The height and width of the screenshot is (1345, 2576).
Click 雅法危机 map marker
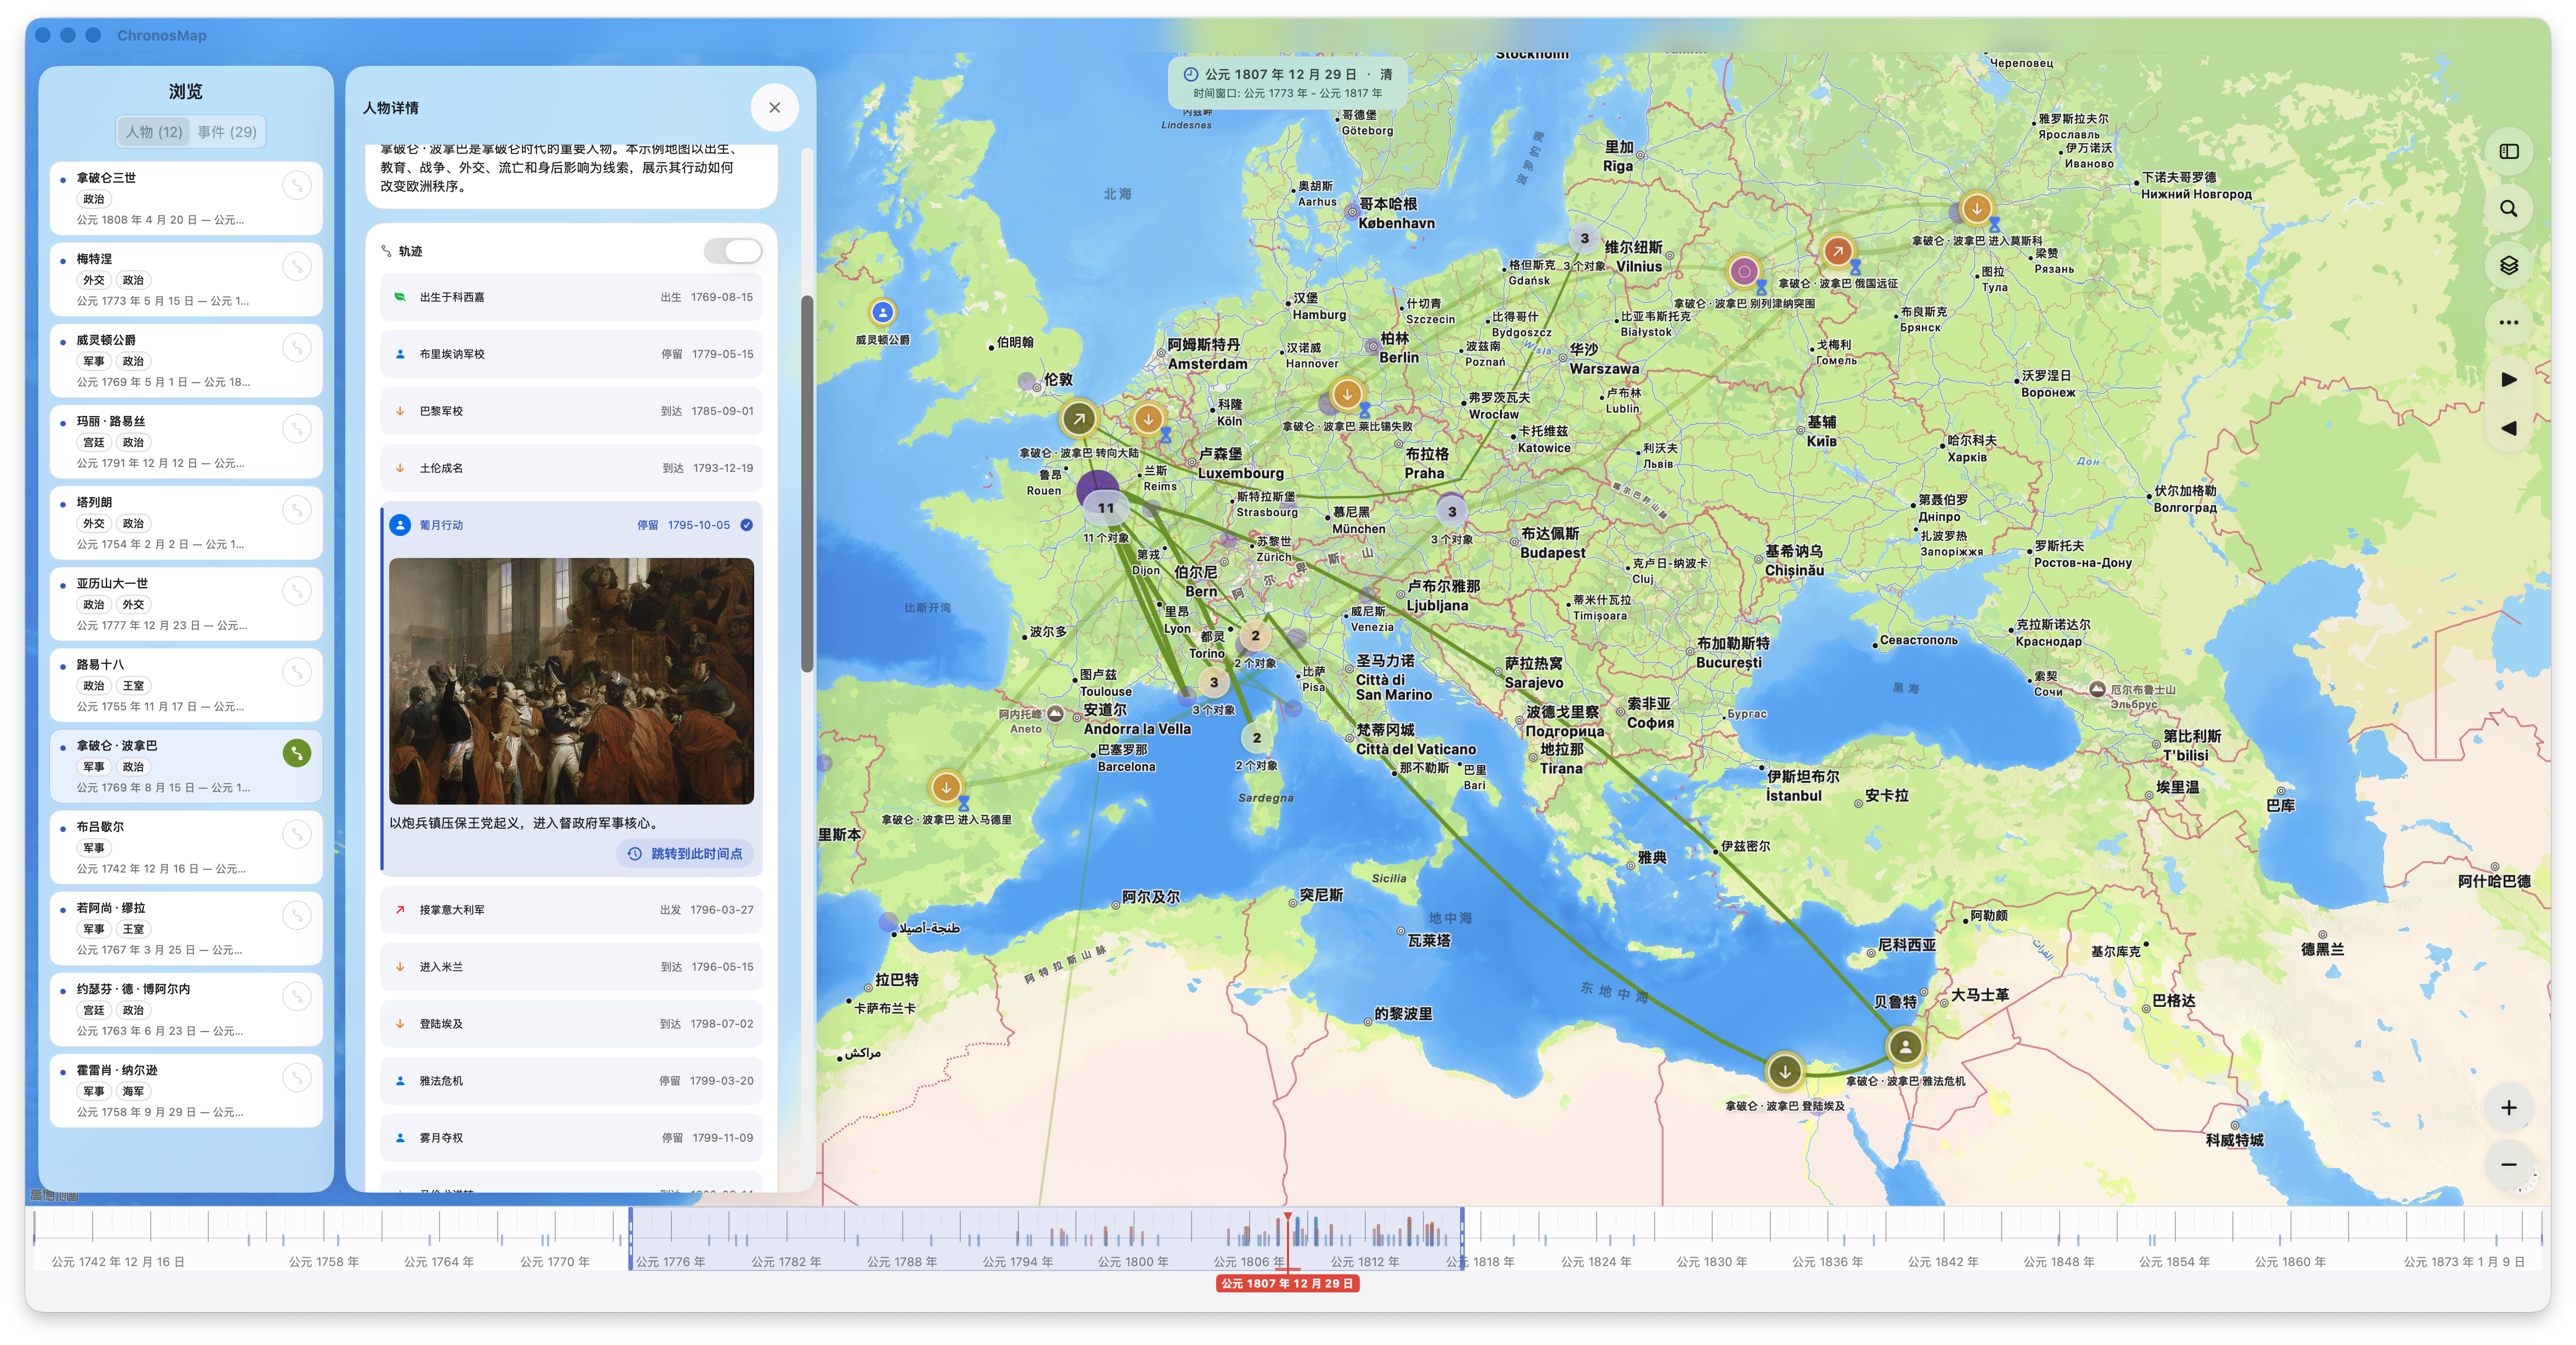pos(1905,1047)
